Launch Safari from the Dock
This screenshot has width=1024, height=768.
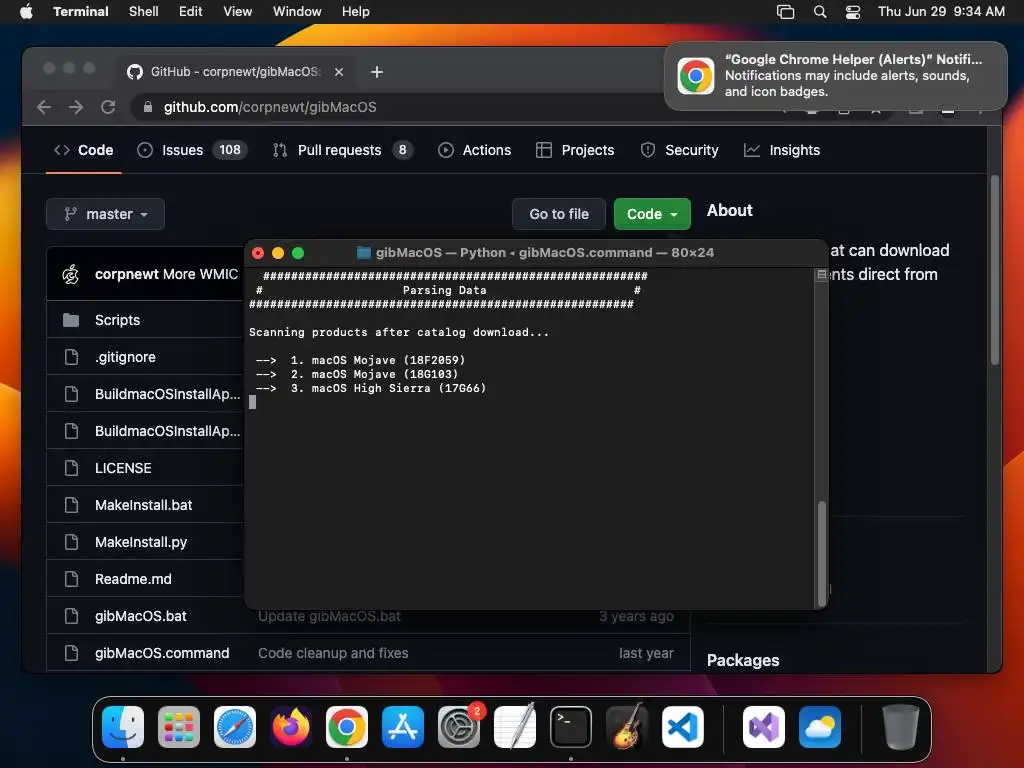pyautogui.click(x=235, y=727)
